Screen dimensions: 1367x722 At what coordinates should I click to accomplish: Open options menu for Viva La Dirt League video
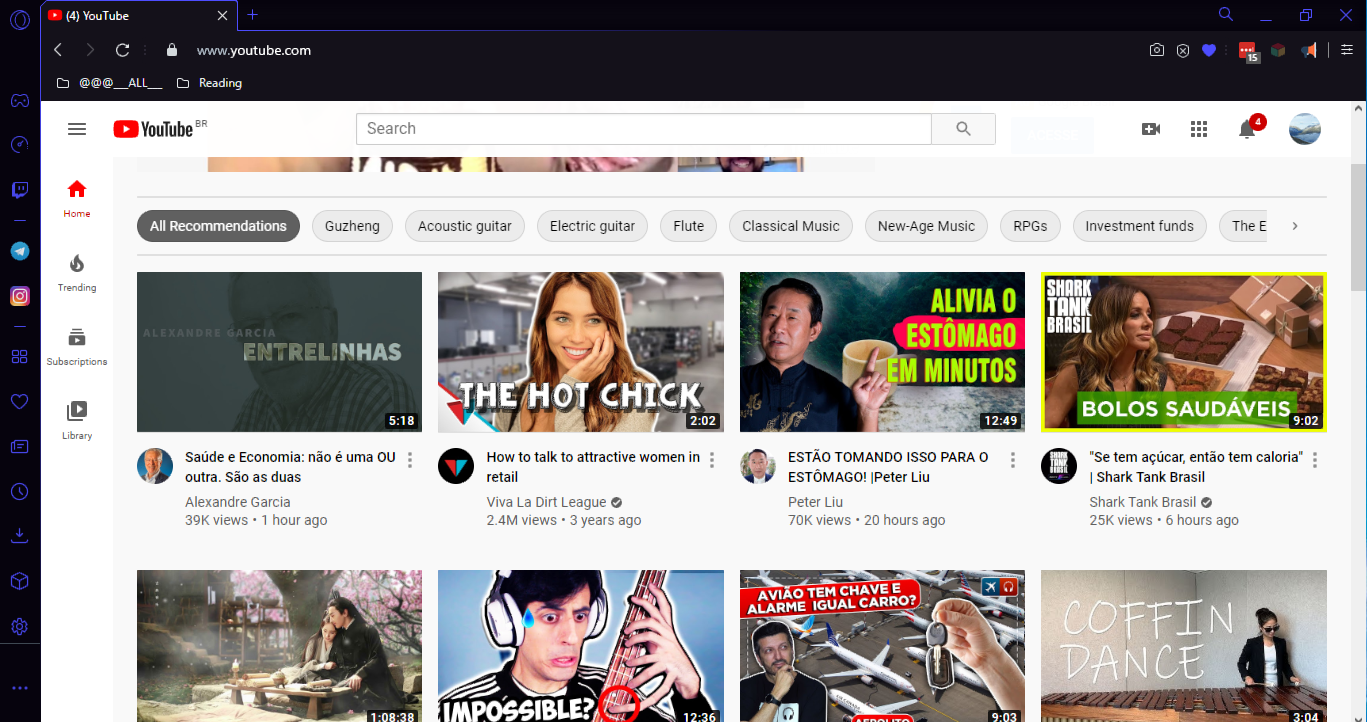click(x=712, y=460)
